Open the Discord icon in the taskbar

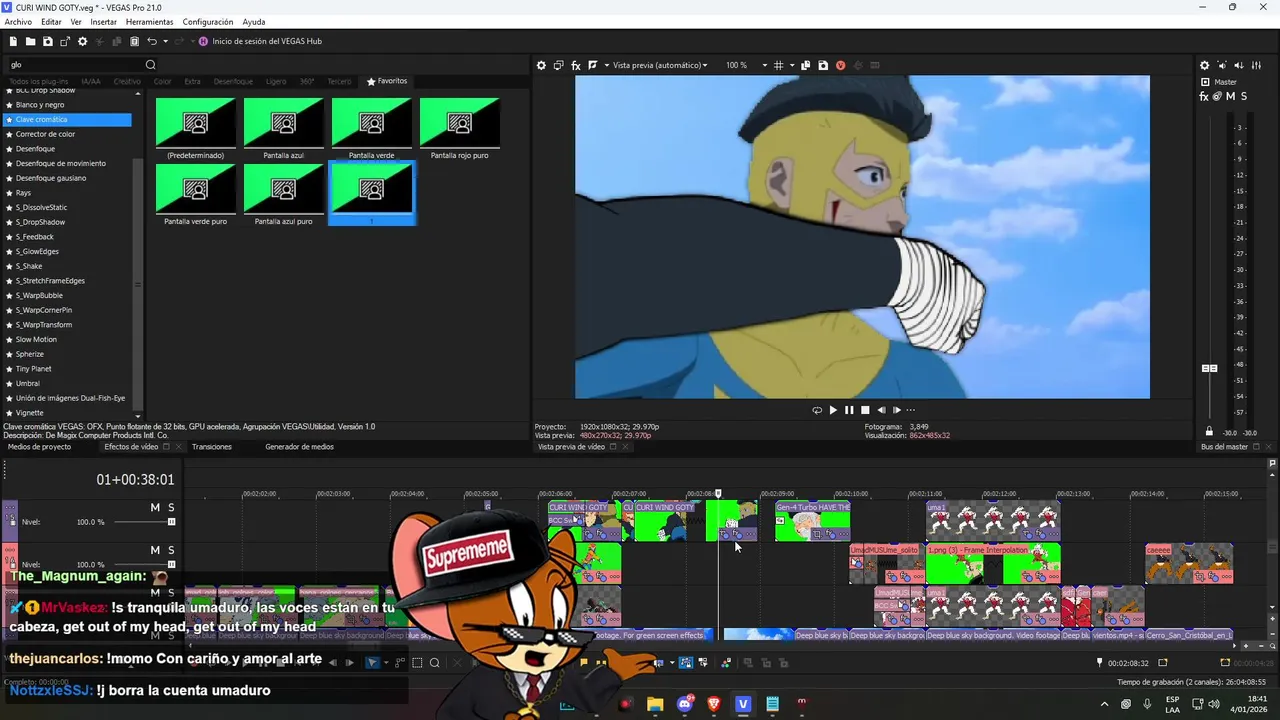coord(685,704)
